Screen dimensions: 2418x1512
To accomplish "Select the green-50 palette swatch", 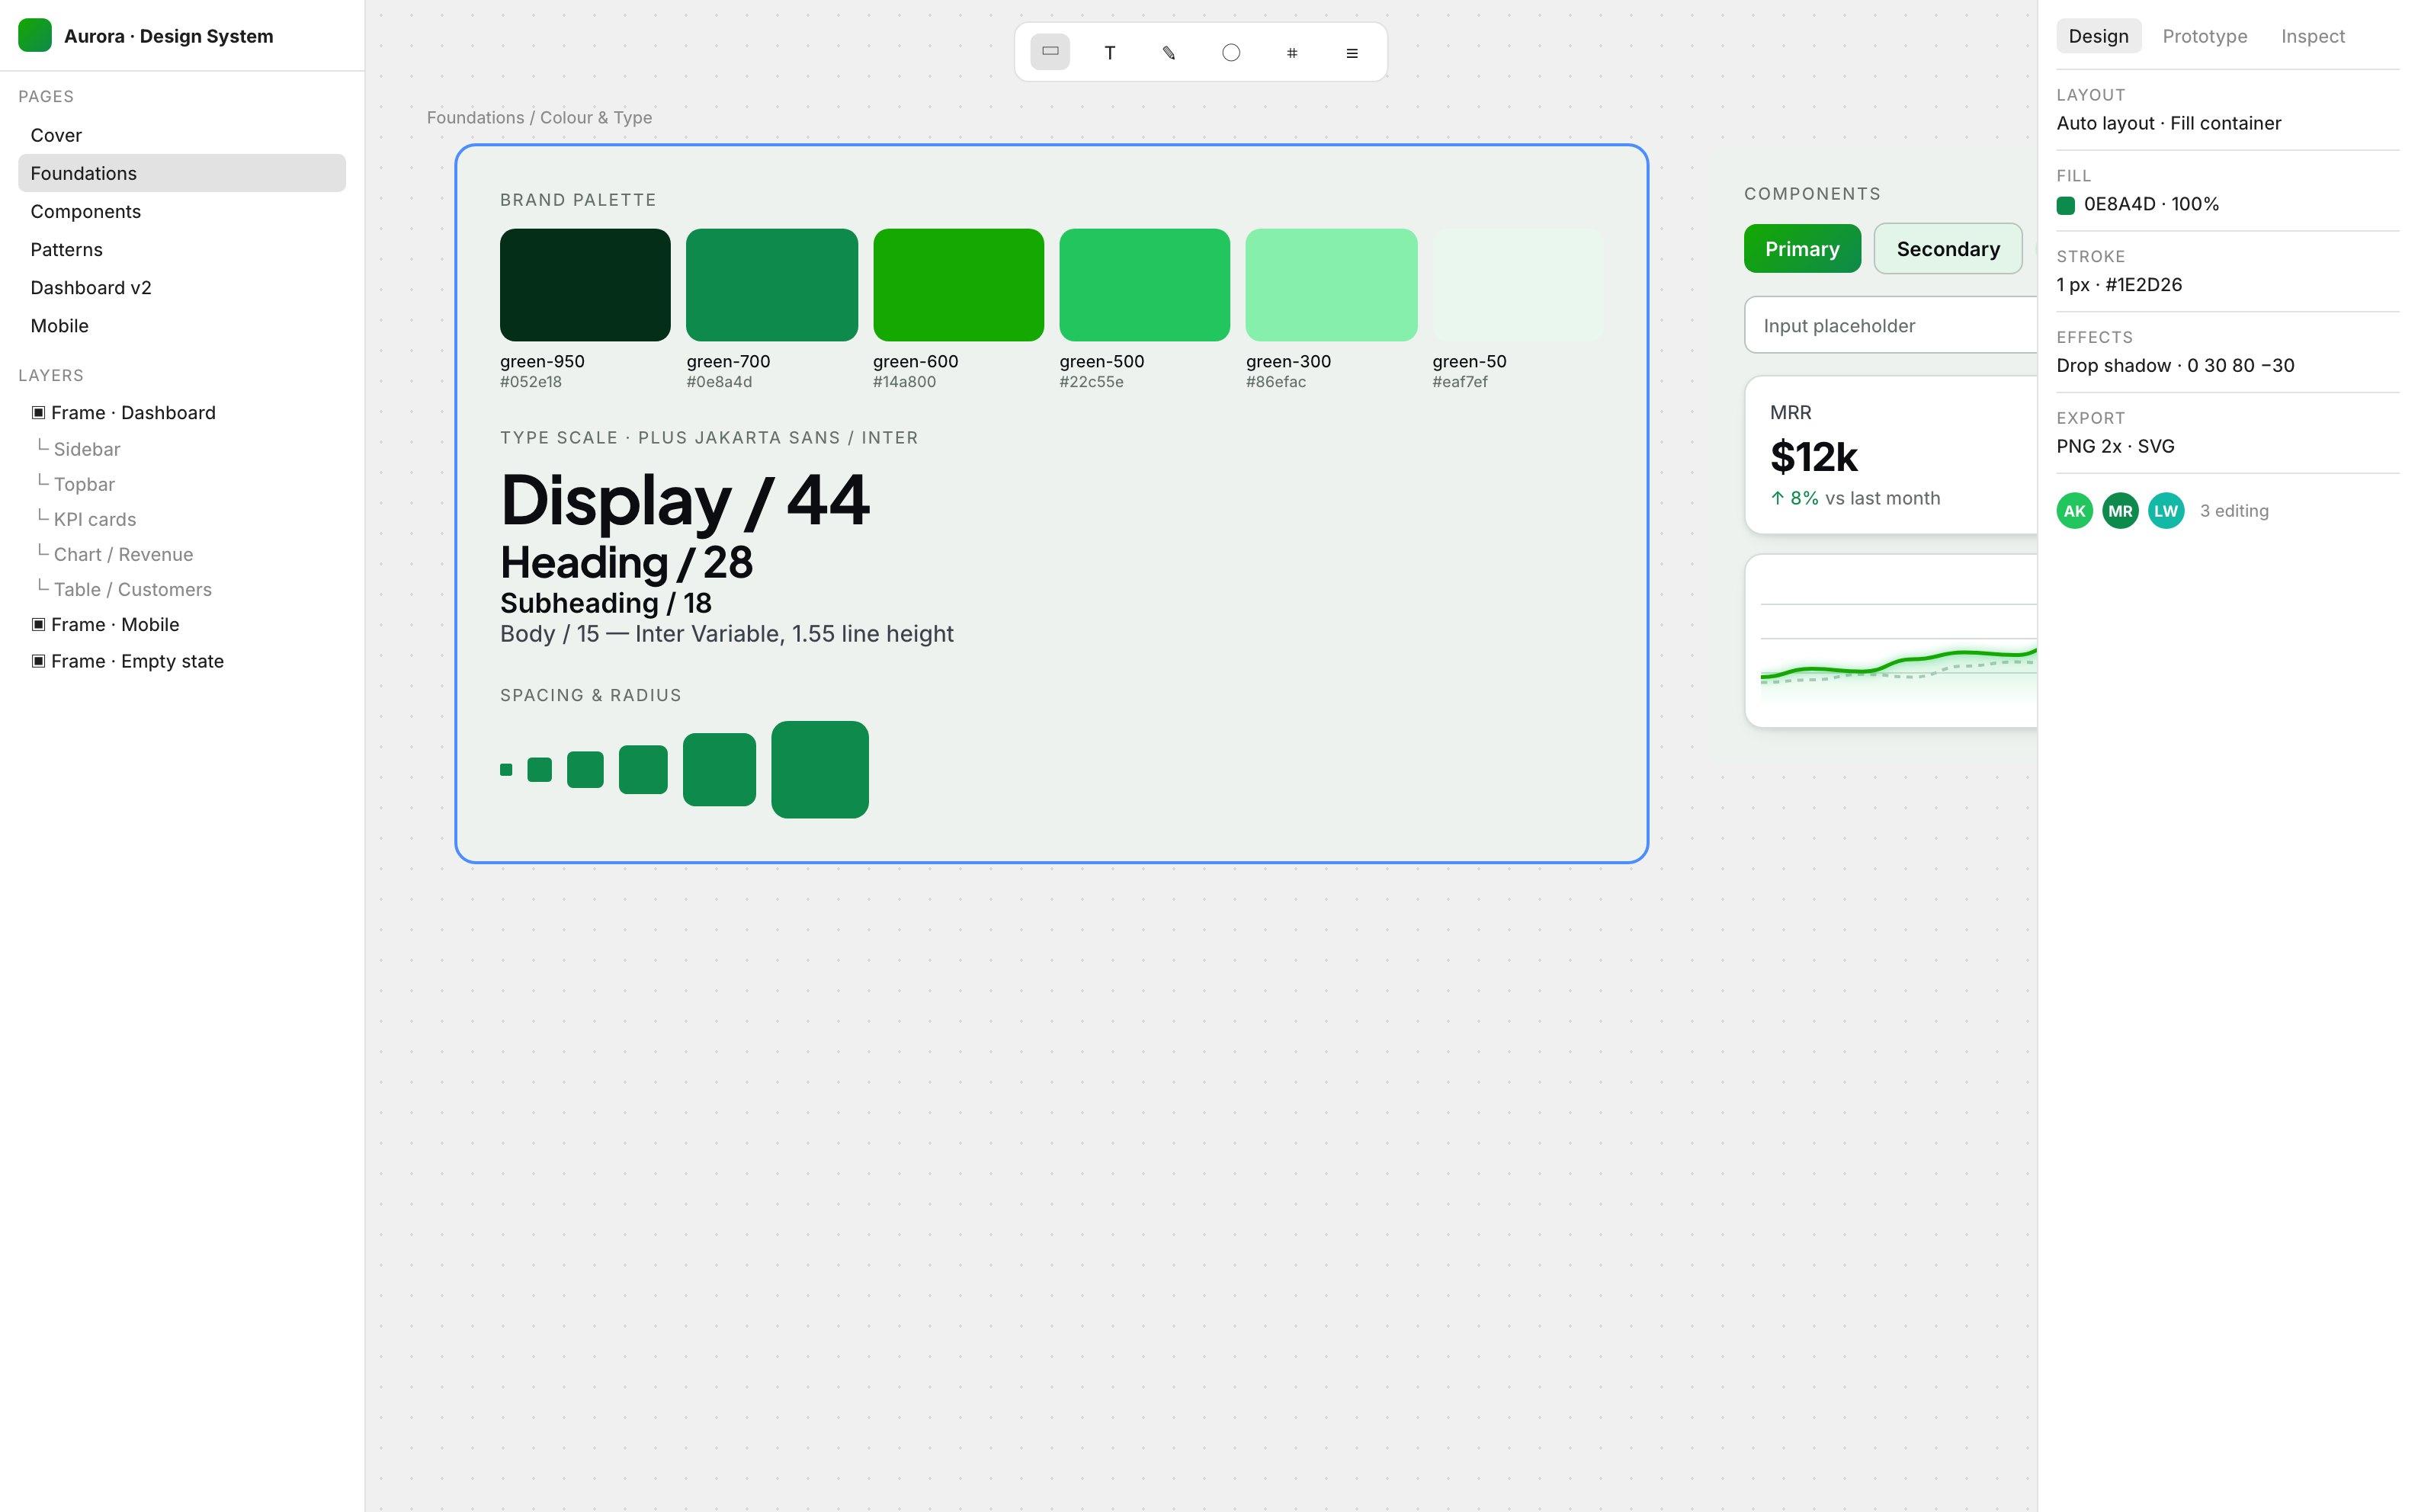I will [1518, 285].
